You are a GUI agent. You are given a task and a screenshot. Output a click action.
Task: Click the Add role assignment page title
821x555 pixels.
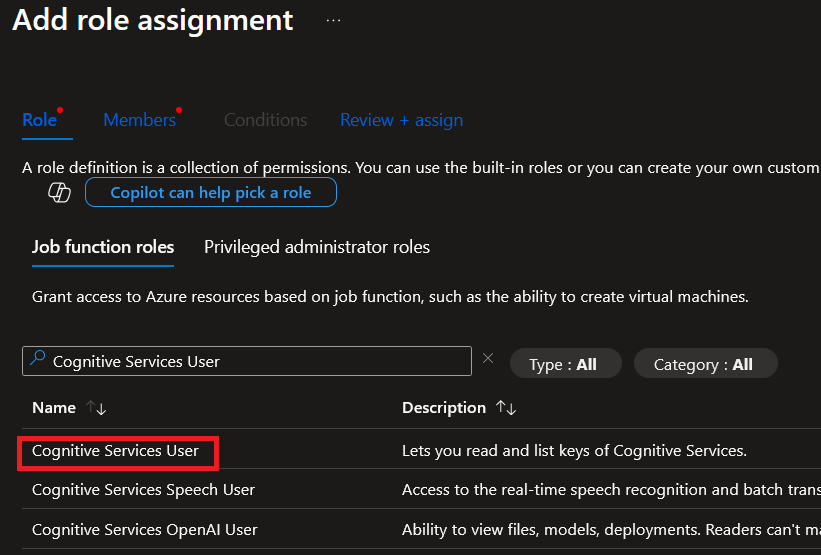click(152, 20)
